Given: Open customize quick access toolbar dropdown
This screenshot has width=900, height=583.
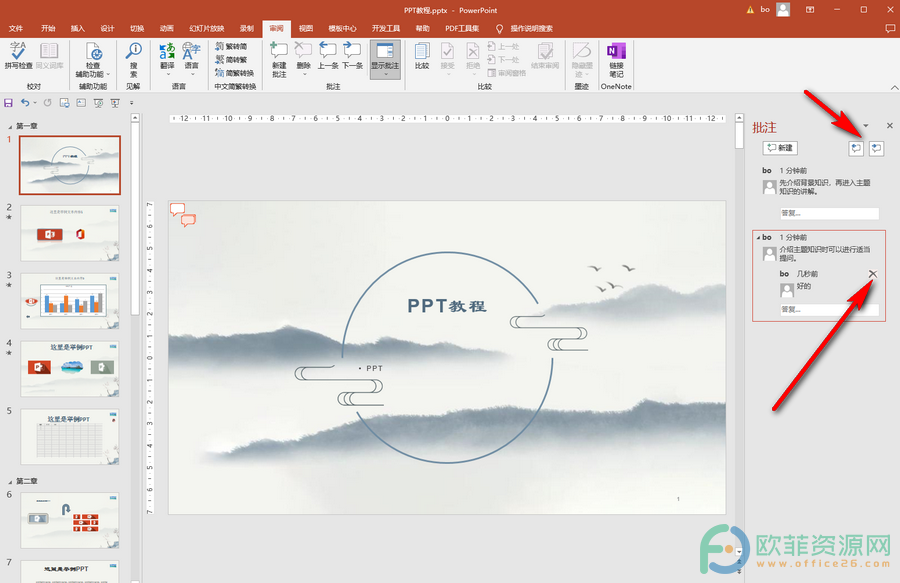Looking at the screenshot, I should [x=131, y=103].
